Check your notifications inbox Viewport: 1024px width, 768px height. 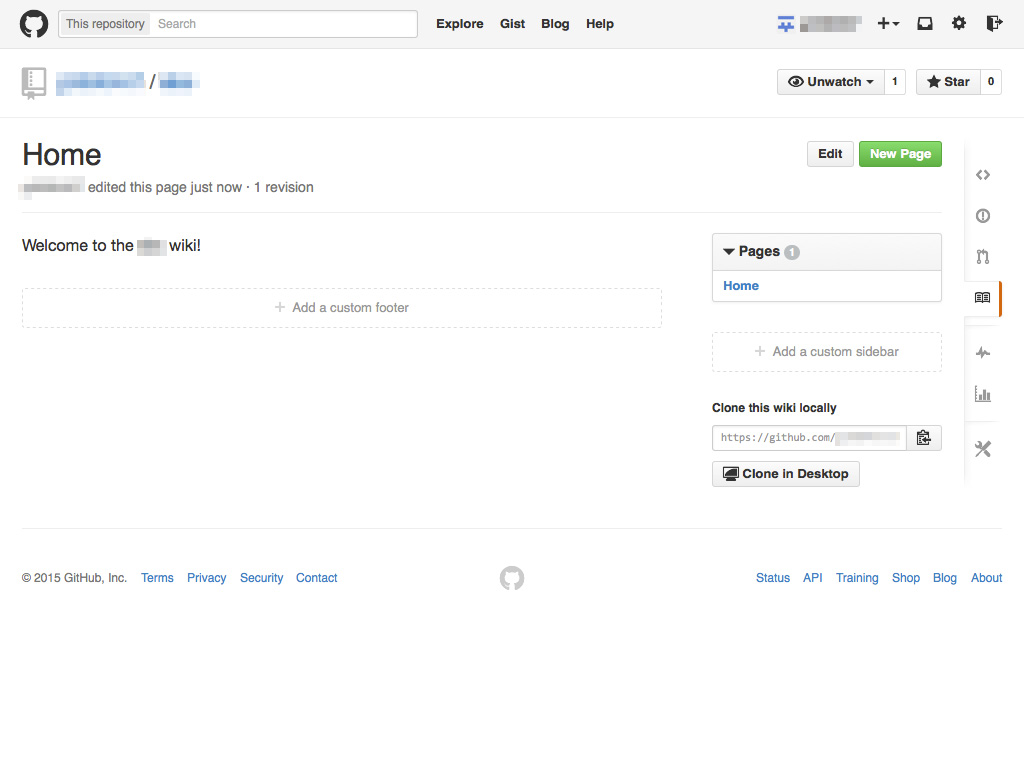pyautogui.click(x=924, y=23)
